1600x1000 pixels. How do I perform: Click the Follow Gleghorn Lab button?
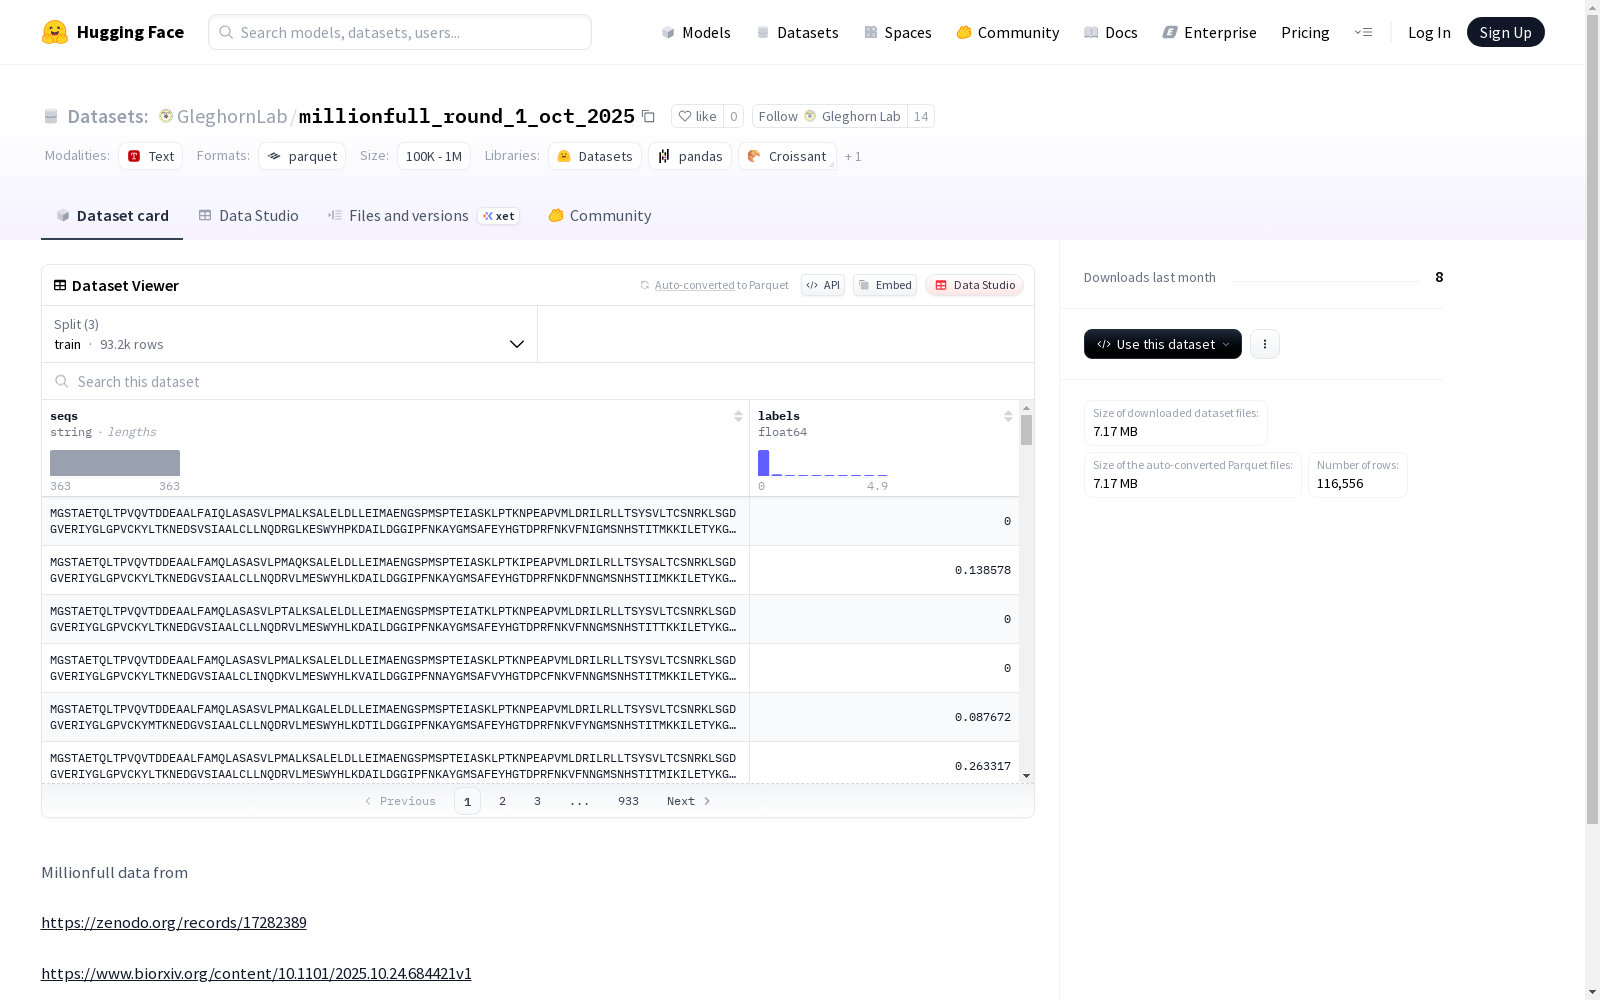[829, 116]
